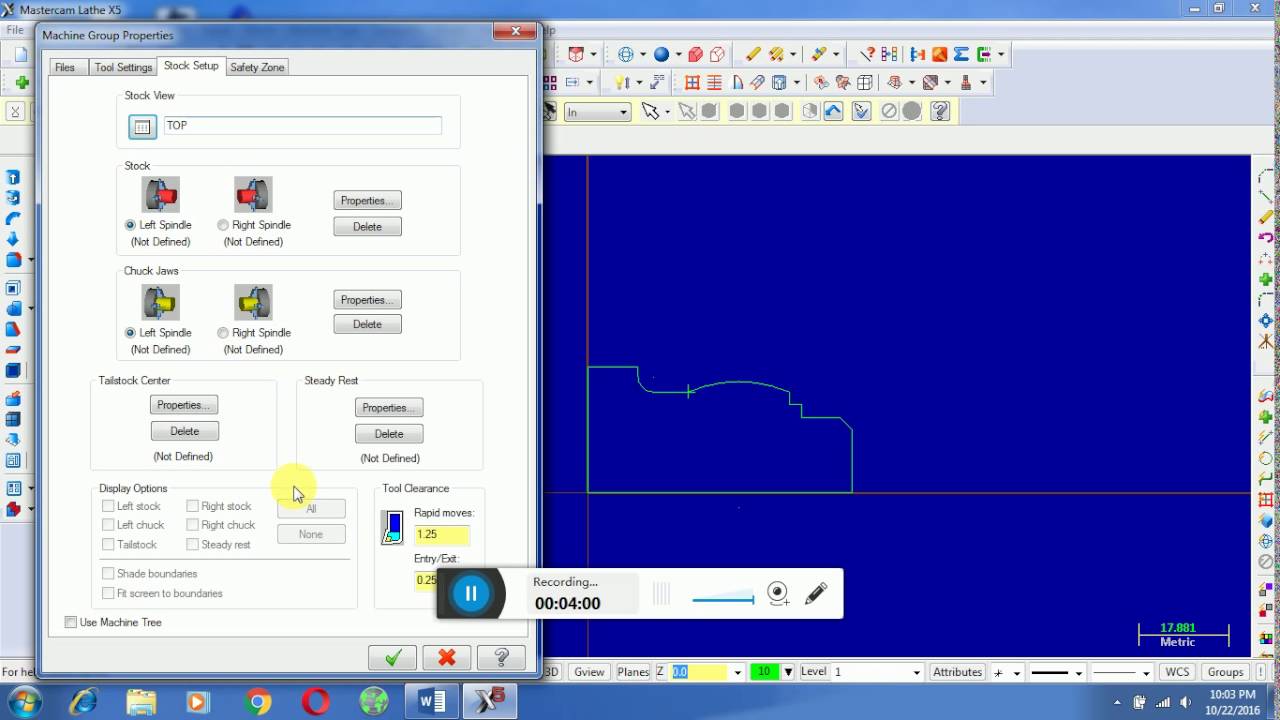
Task: Select Left Spindle radio for Stock
Action: (x=130, y=225)
